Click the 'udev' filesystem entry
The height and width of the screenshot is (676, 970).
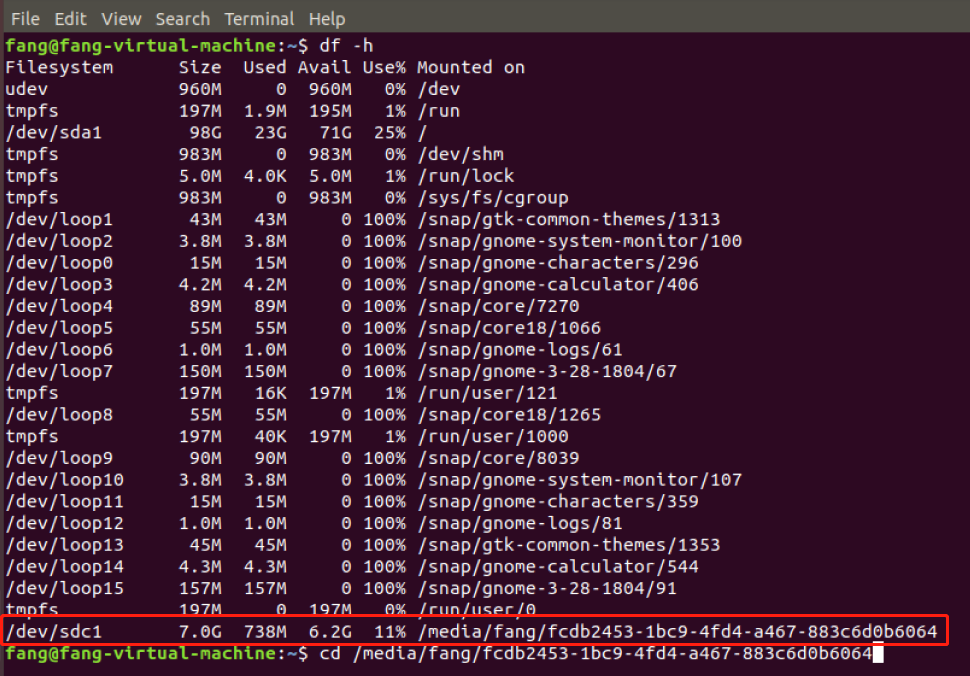pyautogui.click(x=27, y=89)
